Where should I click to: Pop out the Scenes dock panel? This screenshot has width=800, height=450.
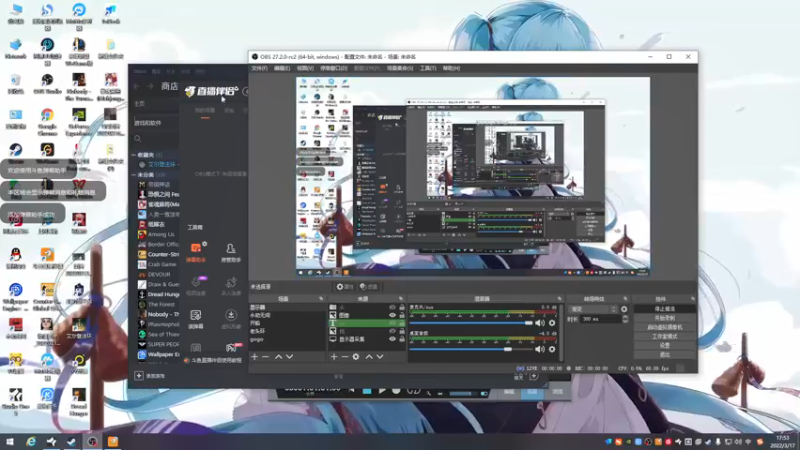pyautogui.click(x=321, y=298)
